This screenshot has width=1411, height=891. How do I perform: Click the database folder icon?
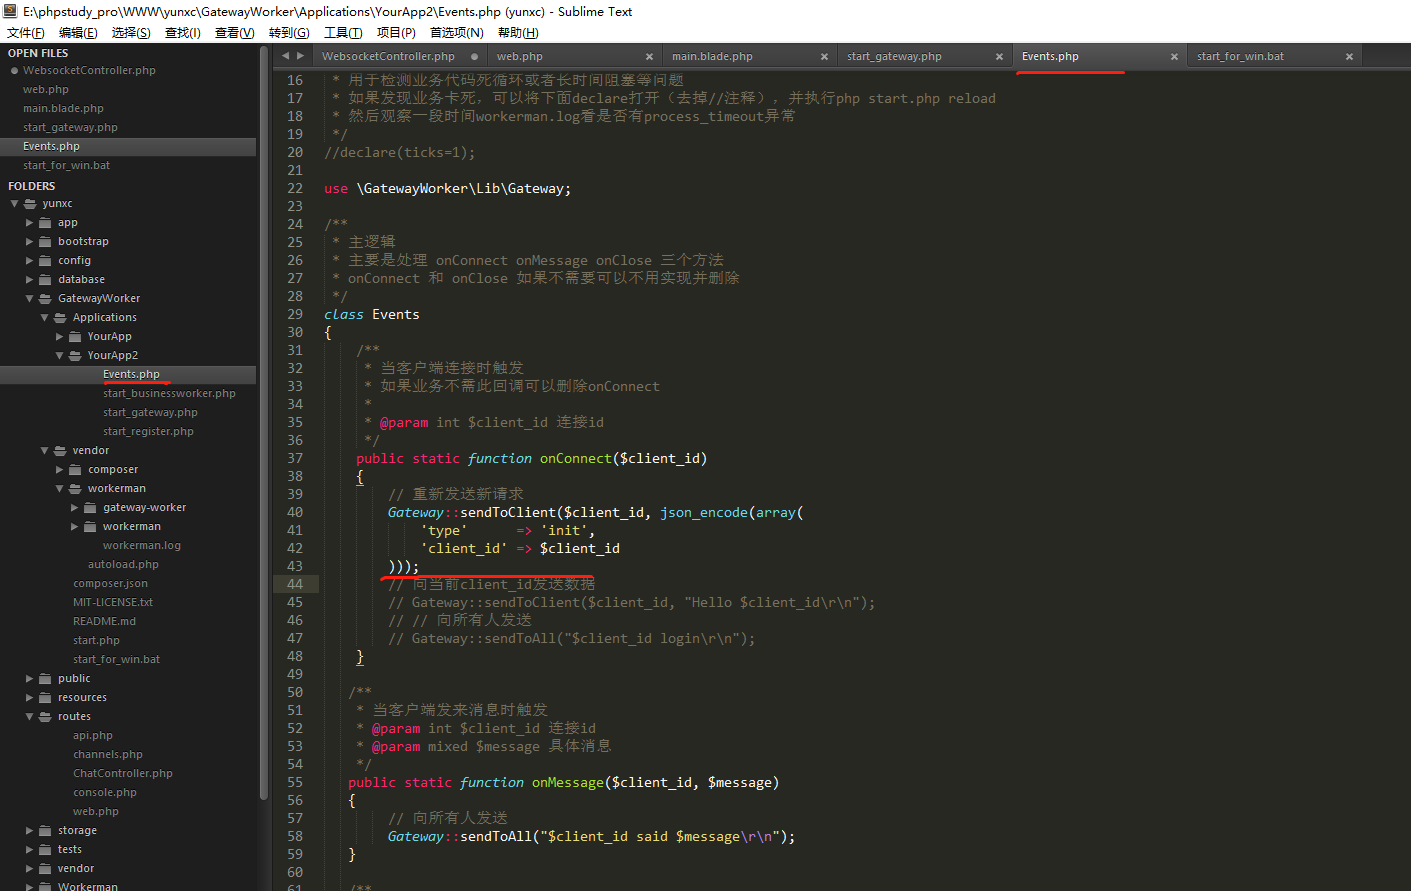coord(45,280)
